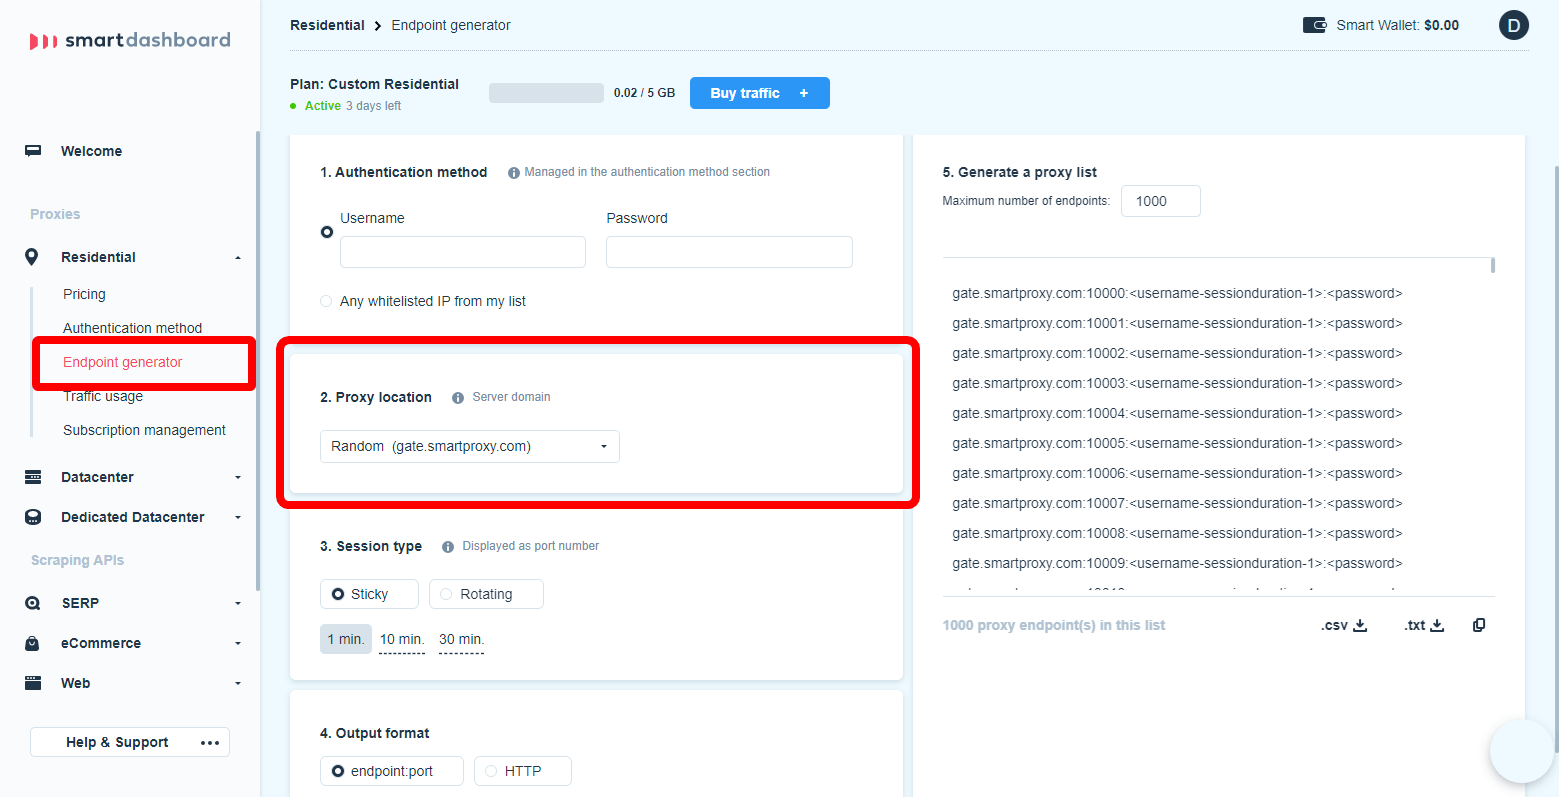Click the gate.smartproxy.com:10009 endpoint row
Screen dimensions: 1559x797
pyautogui.click(x=1177, y=563)
